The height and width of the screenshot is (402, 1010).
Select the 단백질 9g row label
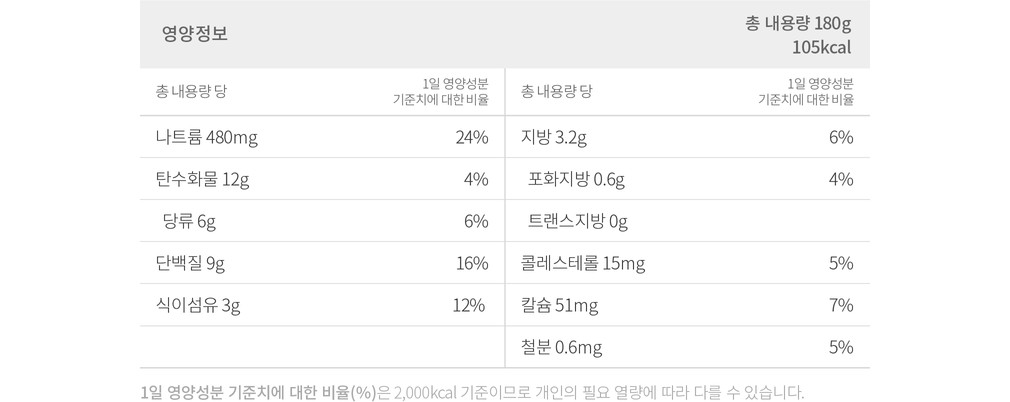(x=190, y=263)
